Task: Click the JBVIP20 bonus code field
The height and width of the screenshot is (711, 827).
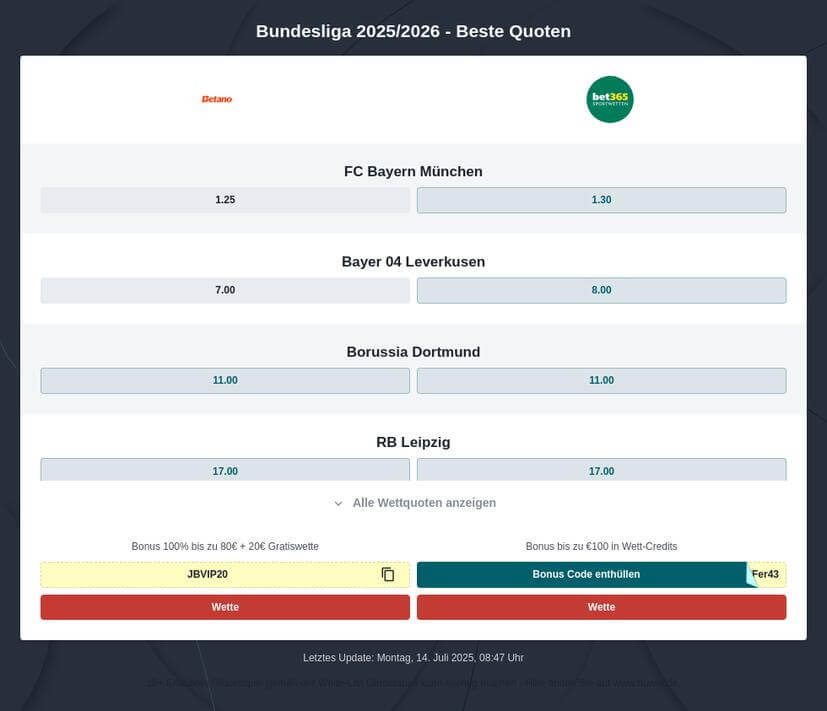Action: [x=225, y=574]
